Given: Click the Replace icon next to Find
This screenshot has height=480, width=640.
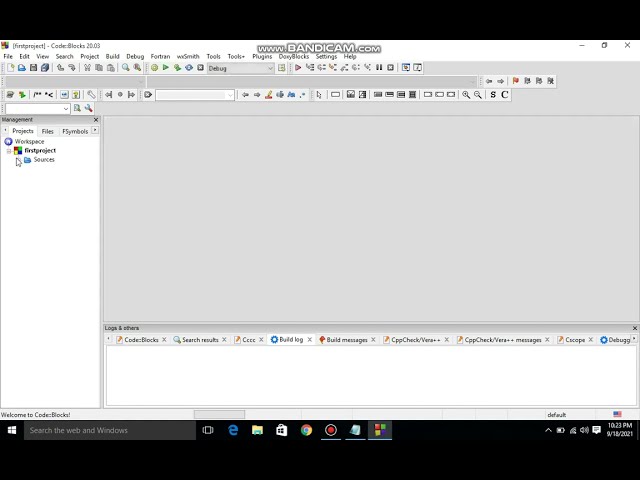Looking at the screenshot, I should [137, 68].
